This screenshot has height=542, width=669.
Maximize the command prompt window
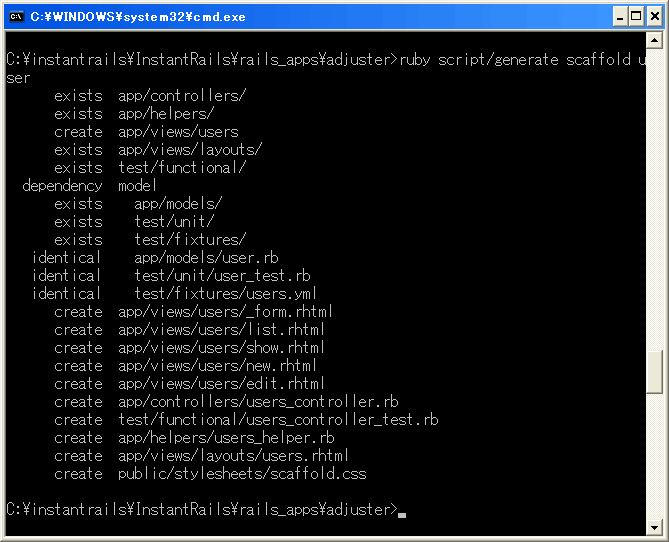pyautogui.click(x=636, y=17)
